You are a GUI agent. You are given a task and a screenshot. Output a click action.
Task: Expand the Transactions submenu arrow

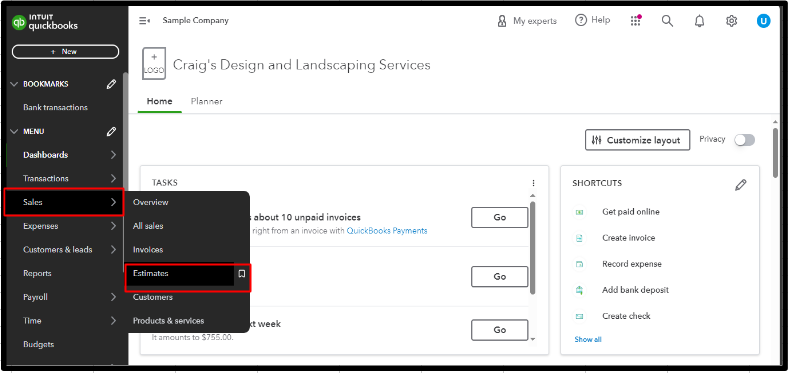click(113, 178)
